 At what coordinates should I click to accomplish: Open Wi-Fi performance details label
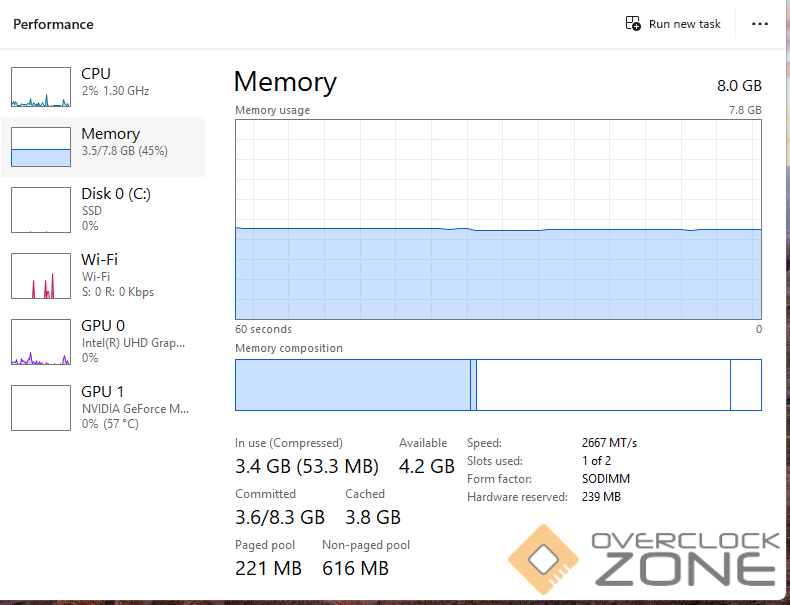click(100, 260)
